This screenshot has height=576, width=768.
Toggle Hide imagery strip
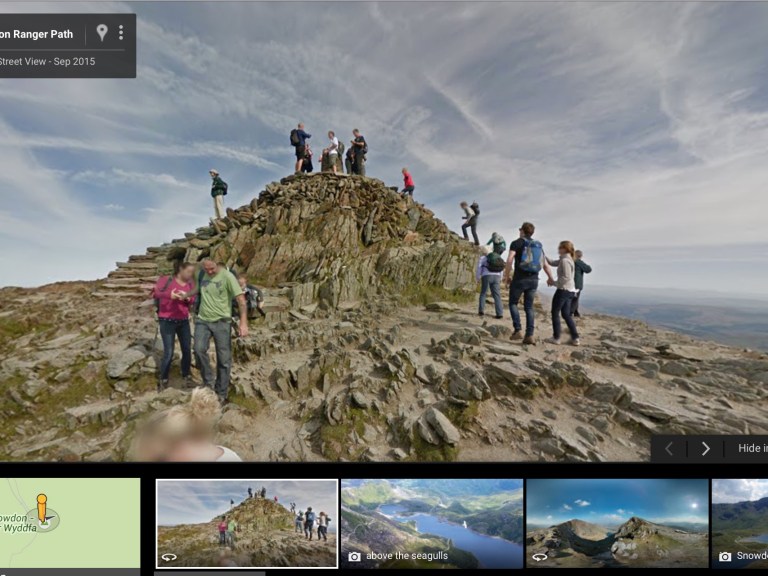(x=750, y=448)
